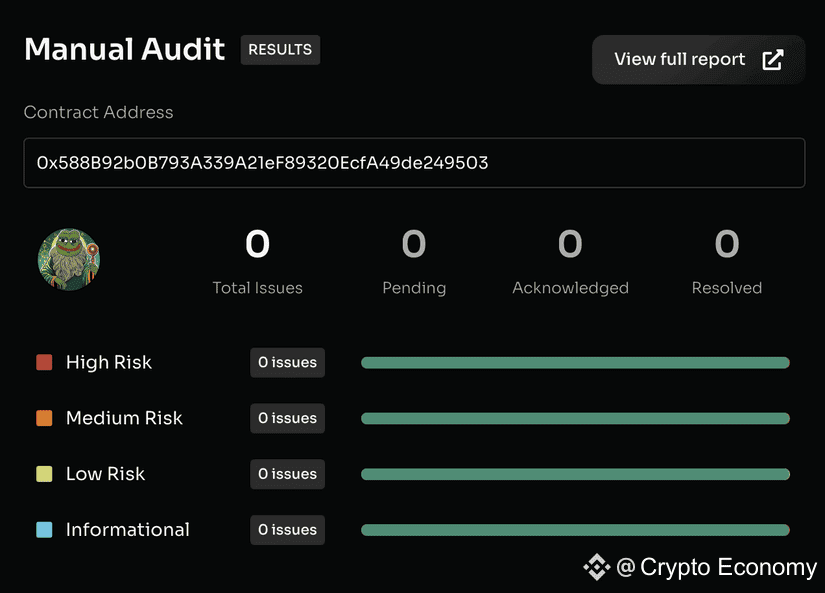Click the Contract Address label

coord(98,112)
